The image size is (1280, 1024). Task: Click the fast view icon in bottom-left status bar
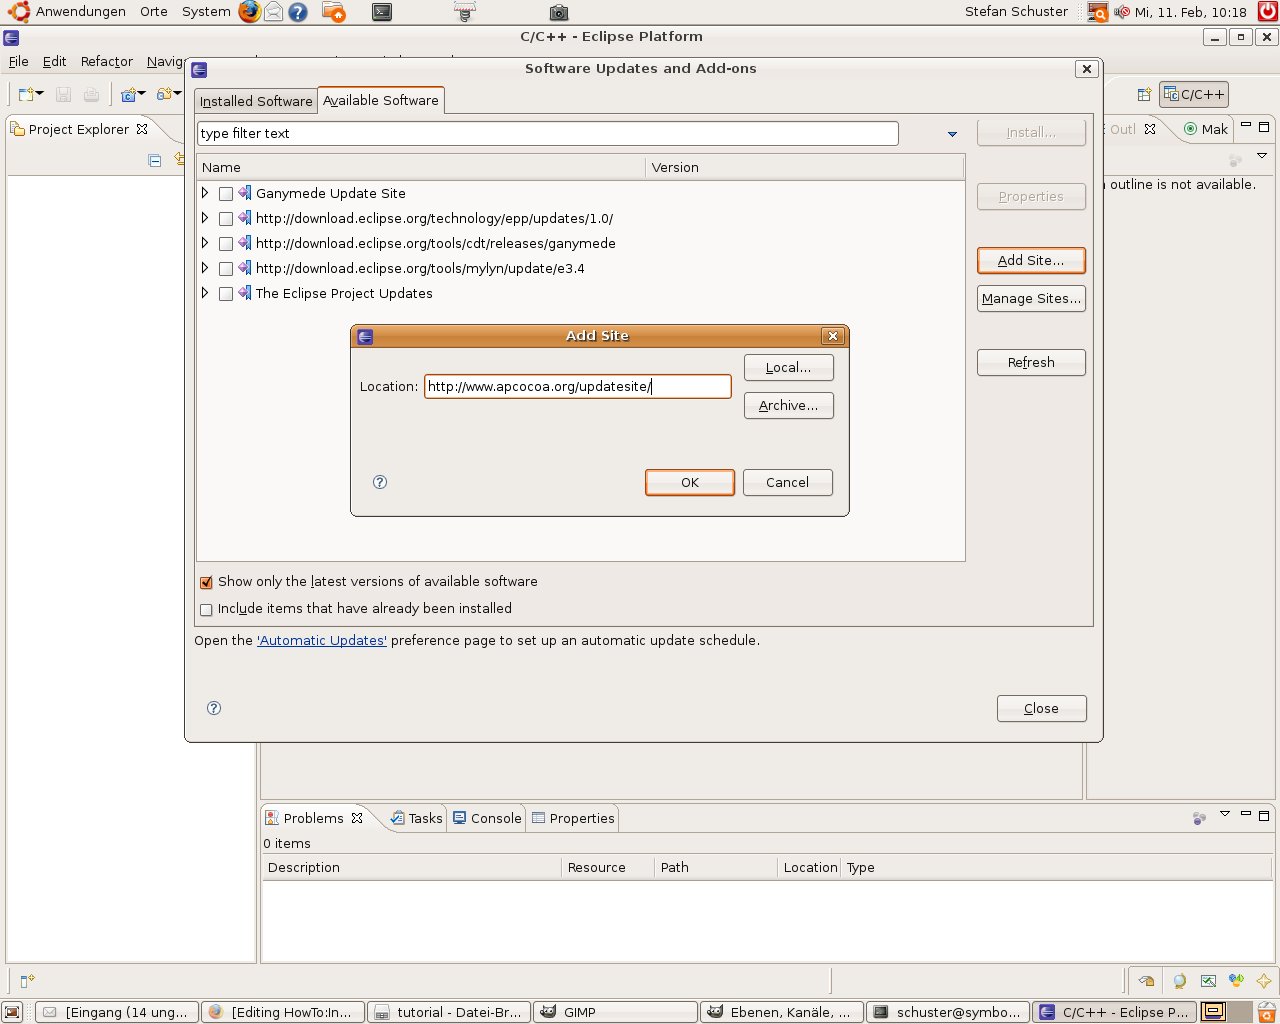(27, 981)
